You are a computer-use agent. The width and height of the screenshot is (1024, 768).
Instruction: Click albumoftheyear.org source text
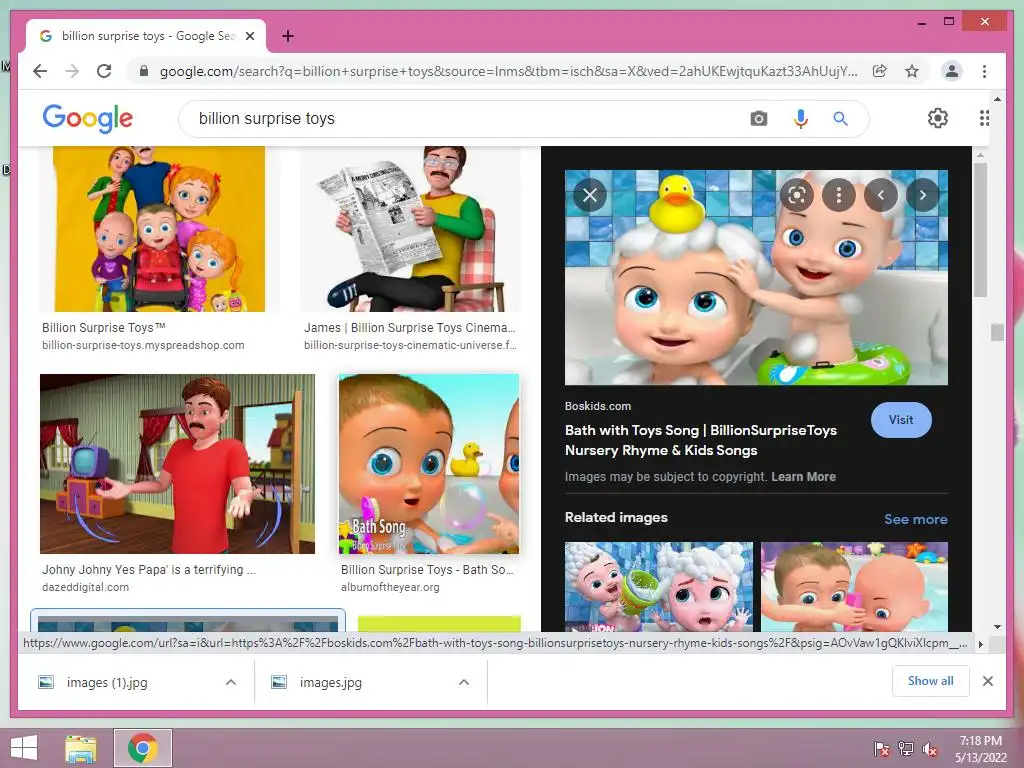coord(390,587)
